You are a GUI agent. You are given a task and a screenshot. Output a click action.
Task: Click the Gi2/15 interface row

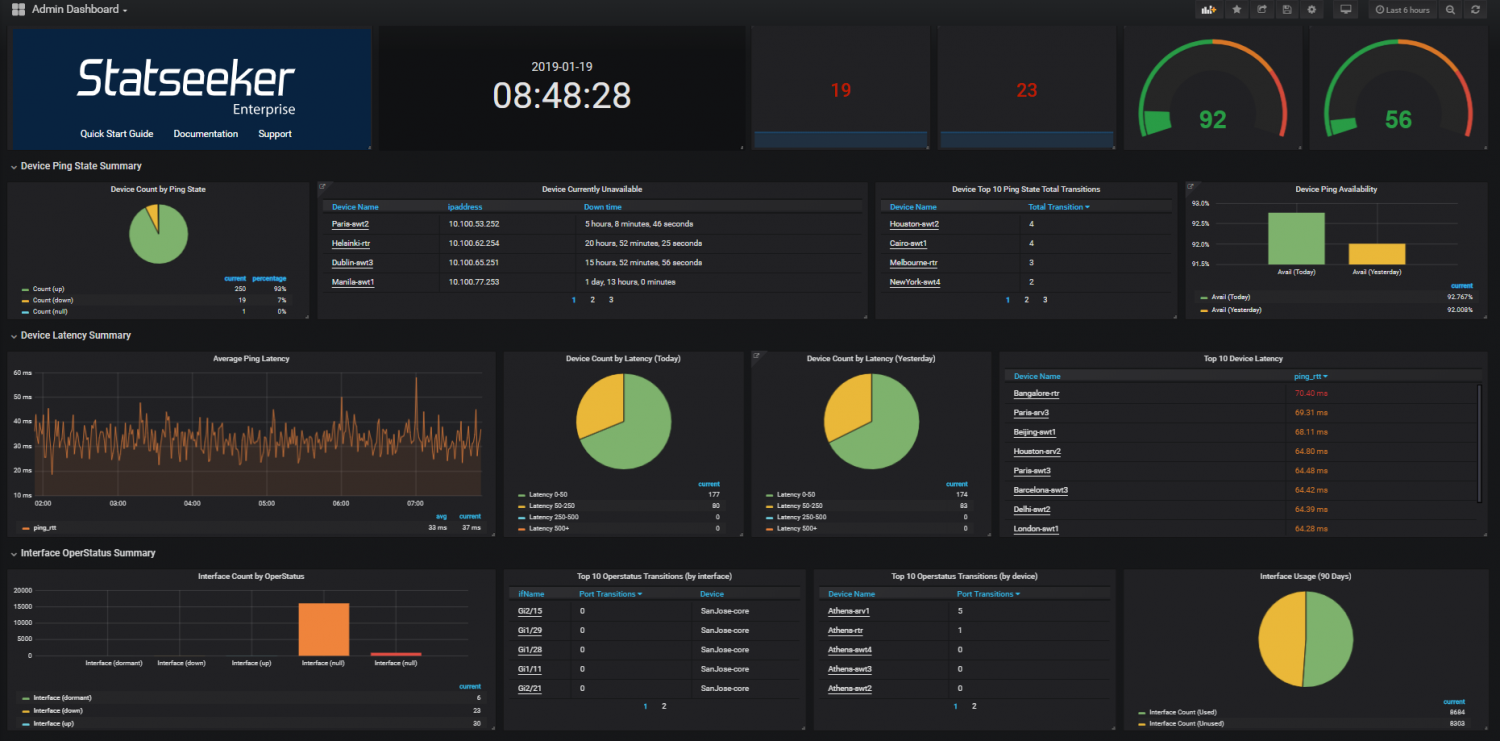(x=655, y=611)
